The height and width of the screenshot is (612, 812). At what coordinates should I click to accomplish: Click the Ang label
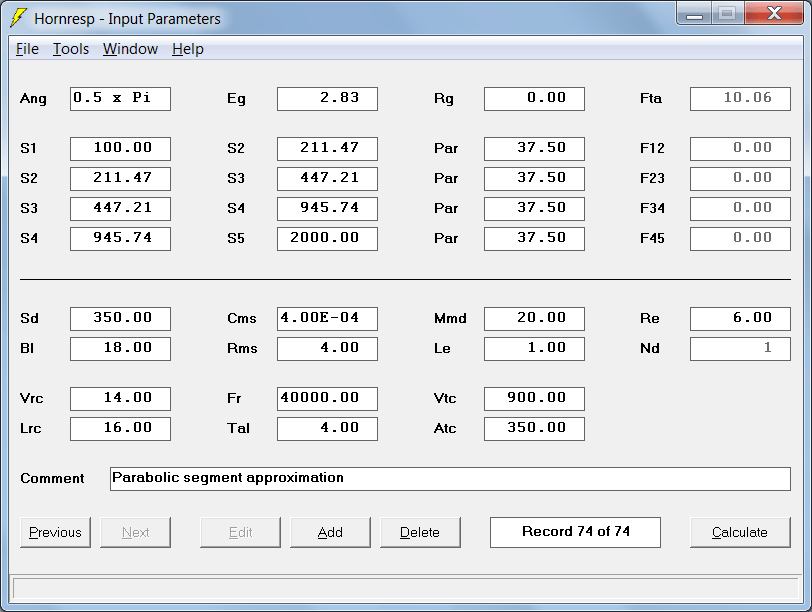click(x=33, y=99)
